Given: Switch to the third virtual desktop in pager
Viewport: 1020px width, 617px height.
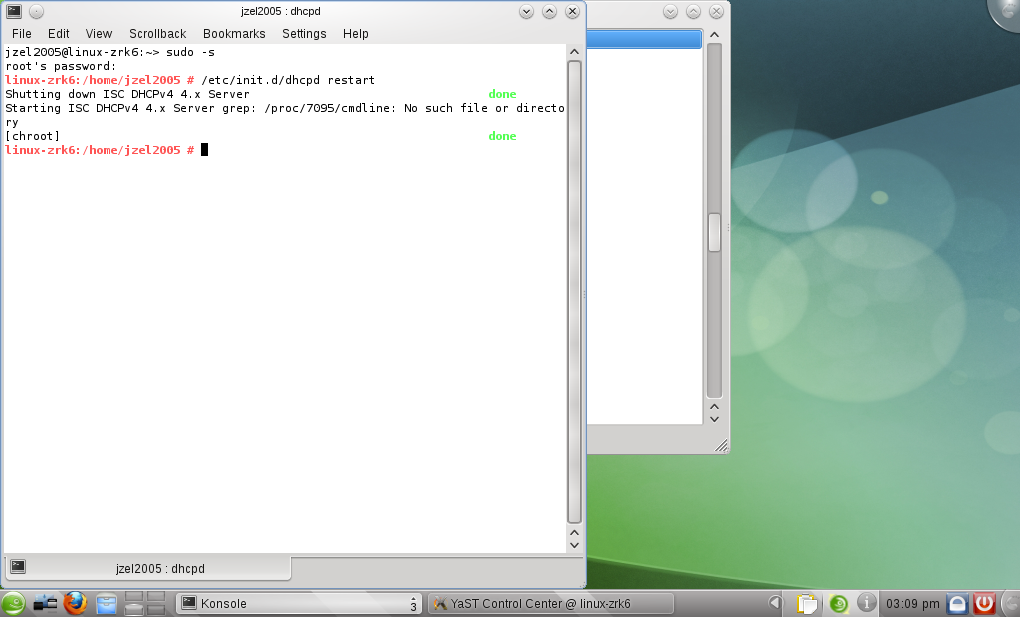Looking at the screenshot, I should pos(134,610).
